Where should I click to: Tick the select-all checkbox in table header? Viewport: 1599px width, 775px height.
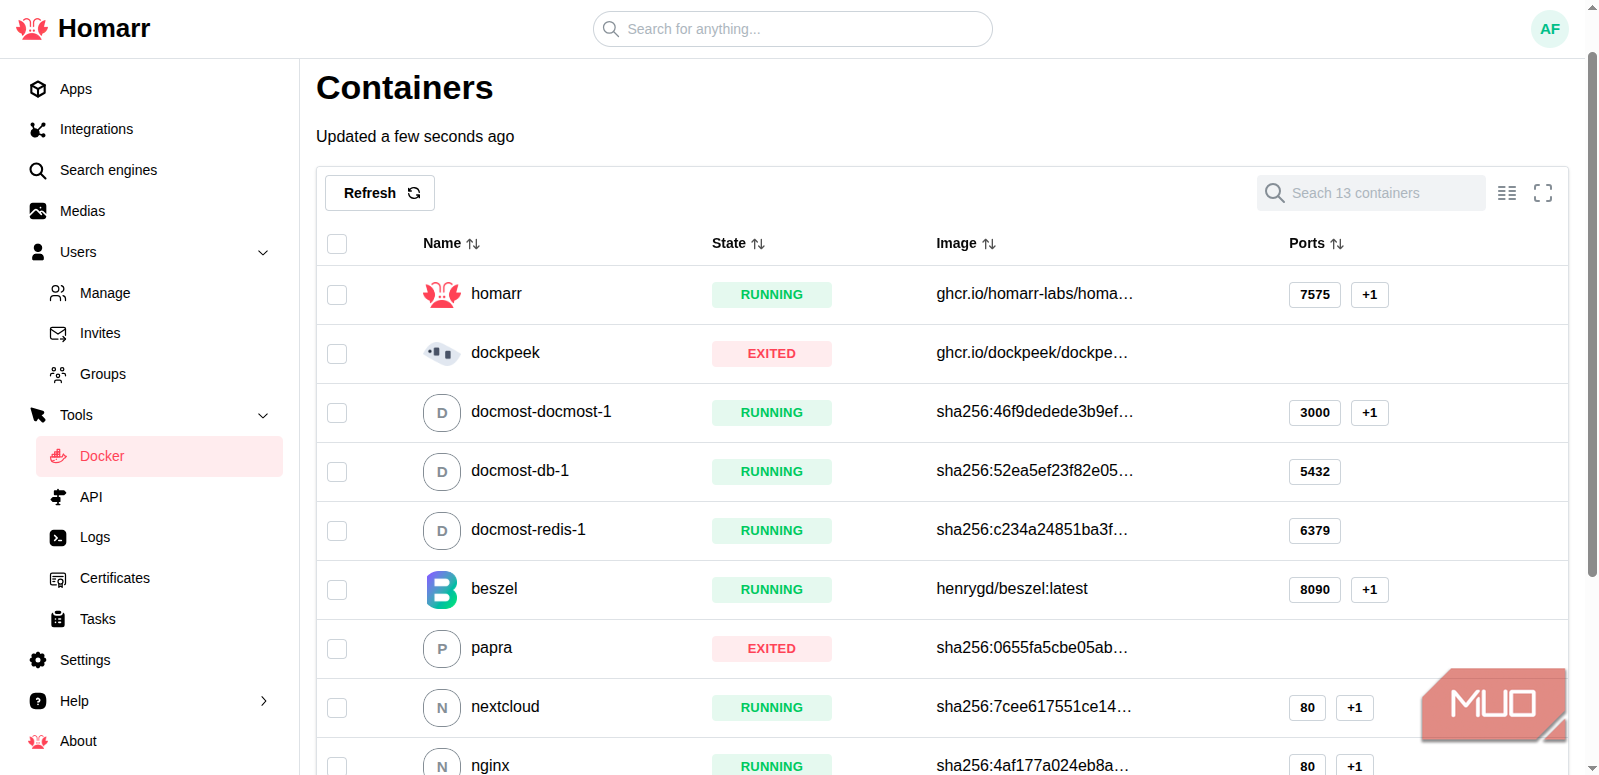[x=337, y=244]
